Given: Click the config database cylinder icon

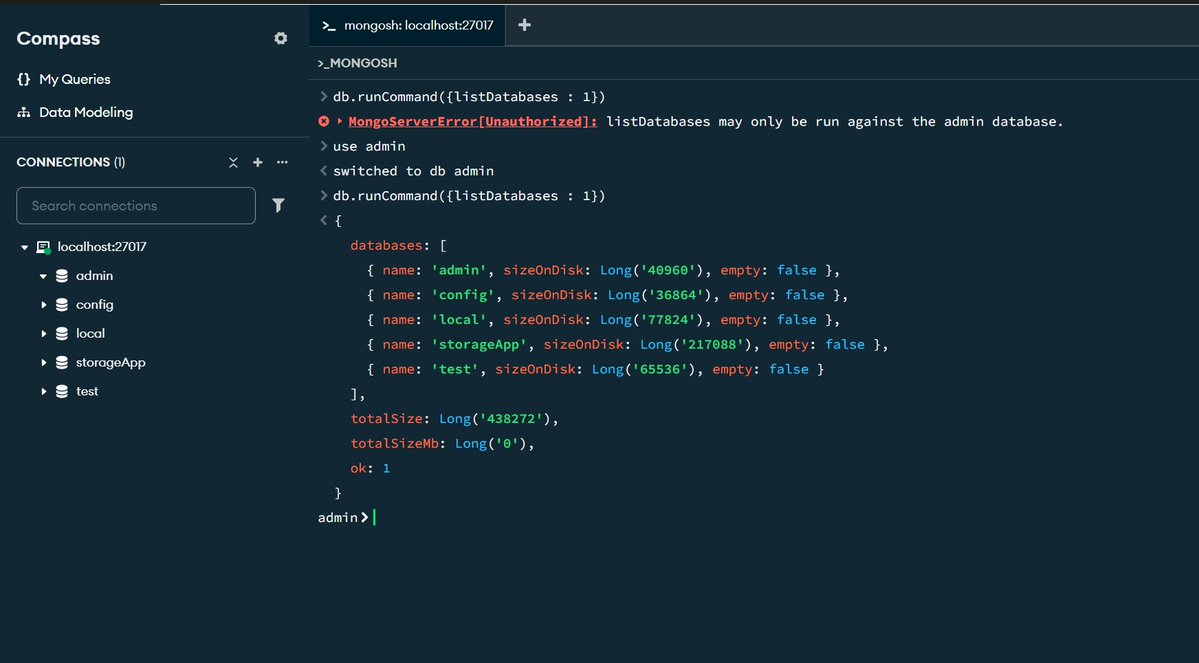Looking at the screenshot, I should pyautogui.click(x=62, y=304).
